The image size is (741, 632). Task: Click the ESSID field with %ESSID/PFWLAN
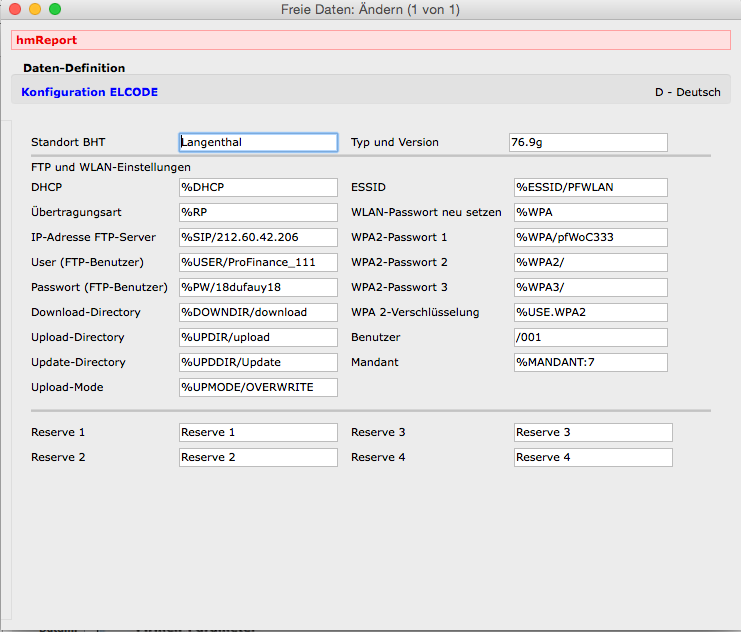tap(590, 187)
